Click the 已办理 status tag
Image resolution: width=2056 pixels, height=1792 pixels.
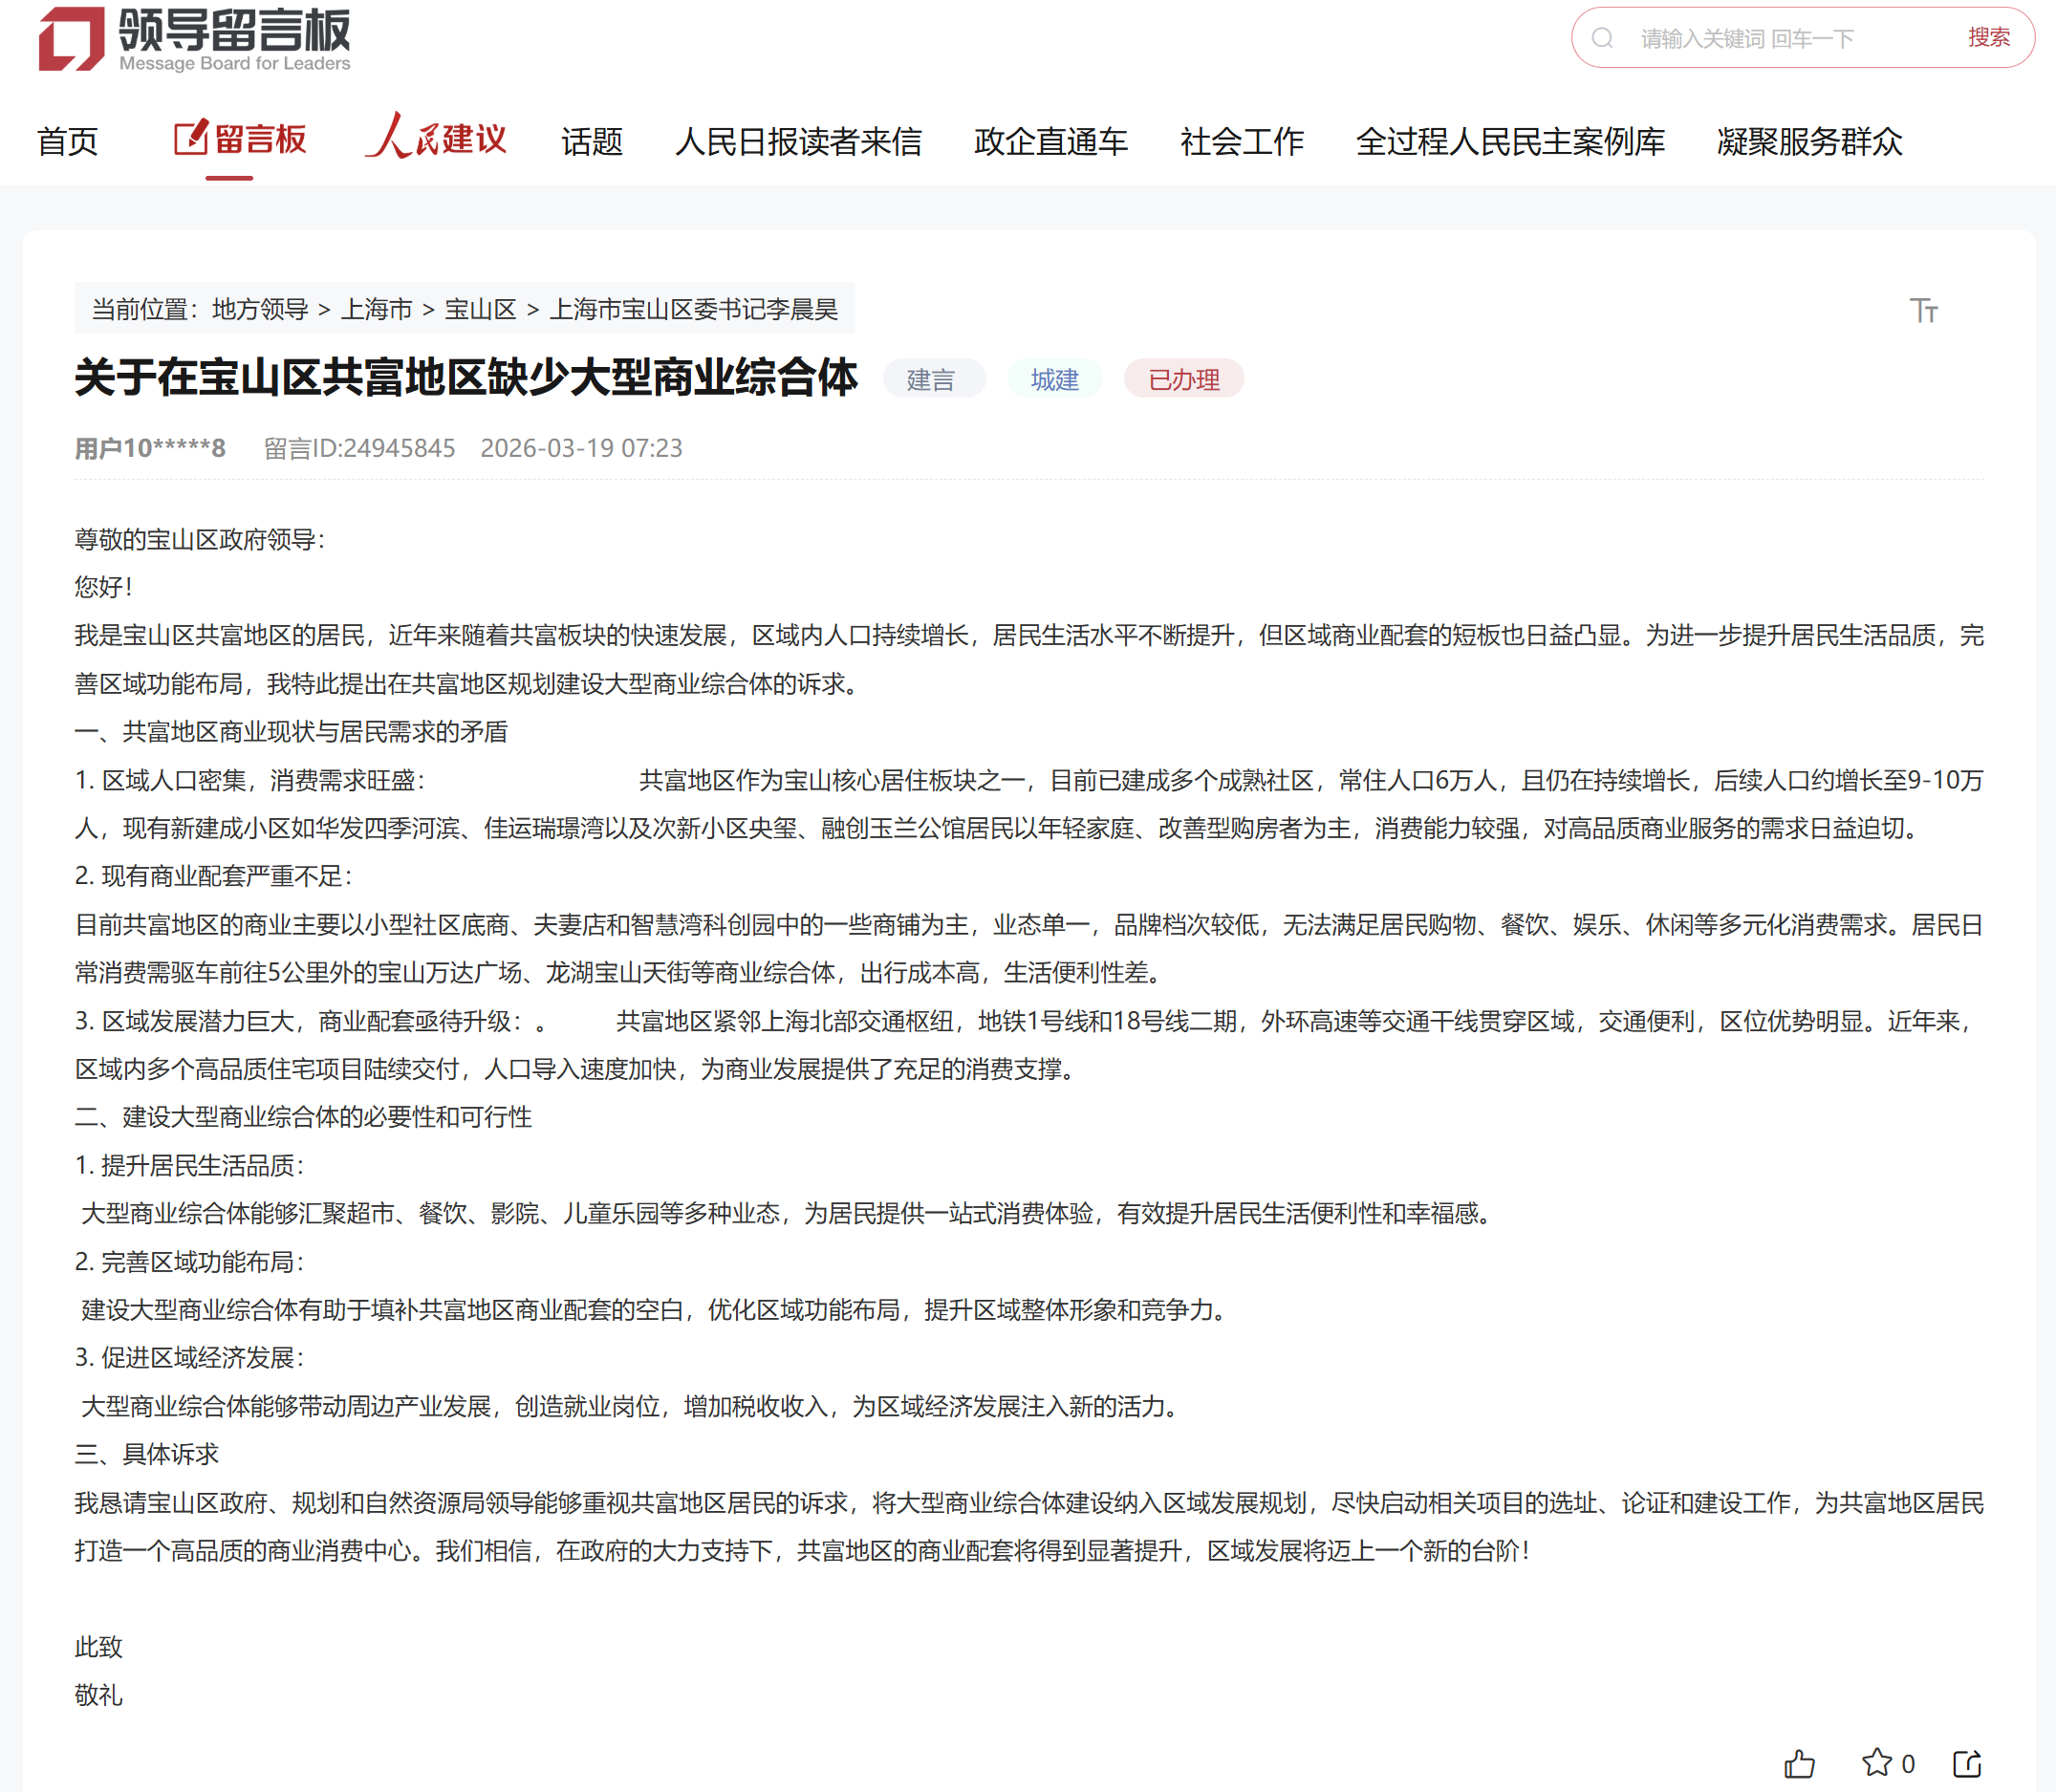click(x=1184, y=379)
